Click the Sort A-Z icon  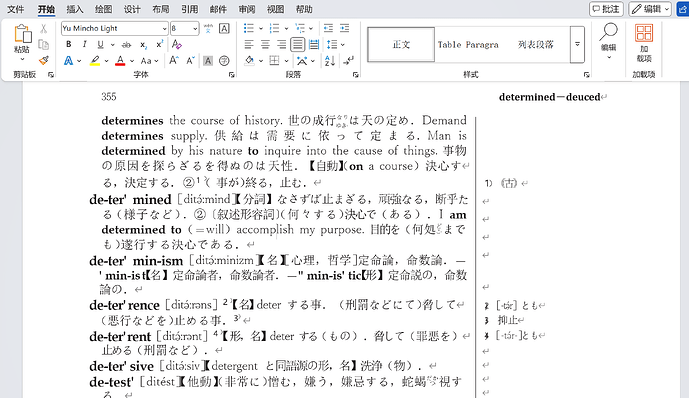[x=330, y=61]
